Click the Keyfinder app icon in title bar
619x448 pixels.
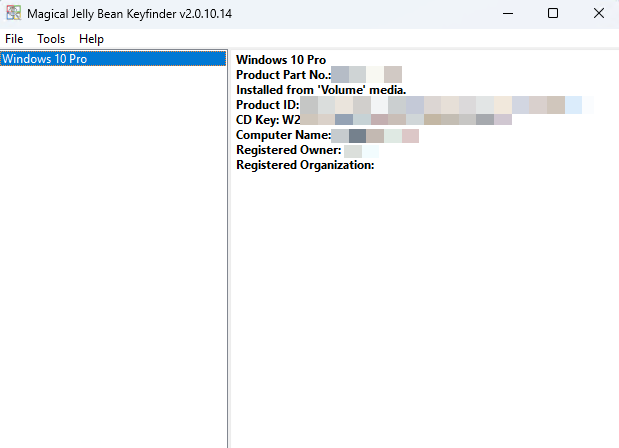click(12, 13)
